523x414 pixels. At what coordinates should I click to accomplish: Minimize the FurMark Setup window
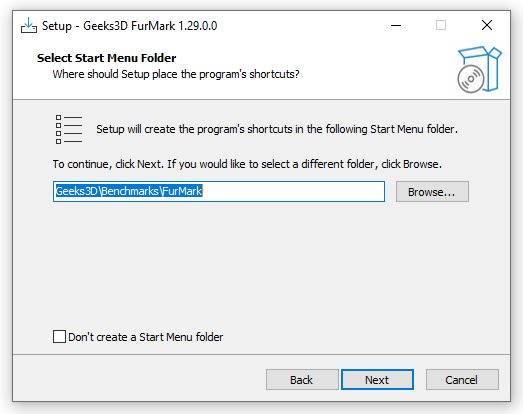(396, 25)
